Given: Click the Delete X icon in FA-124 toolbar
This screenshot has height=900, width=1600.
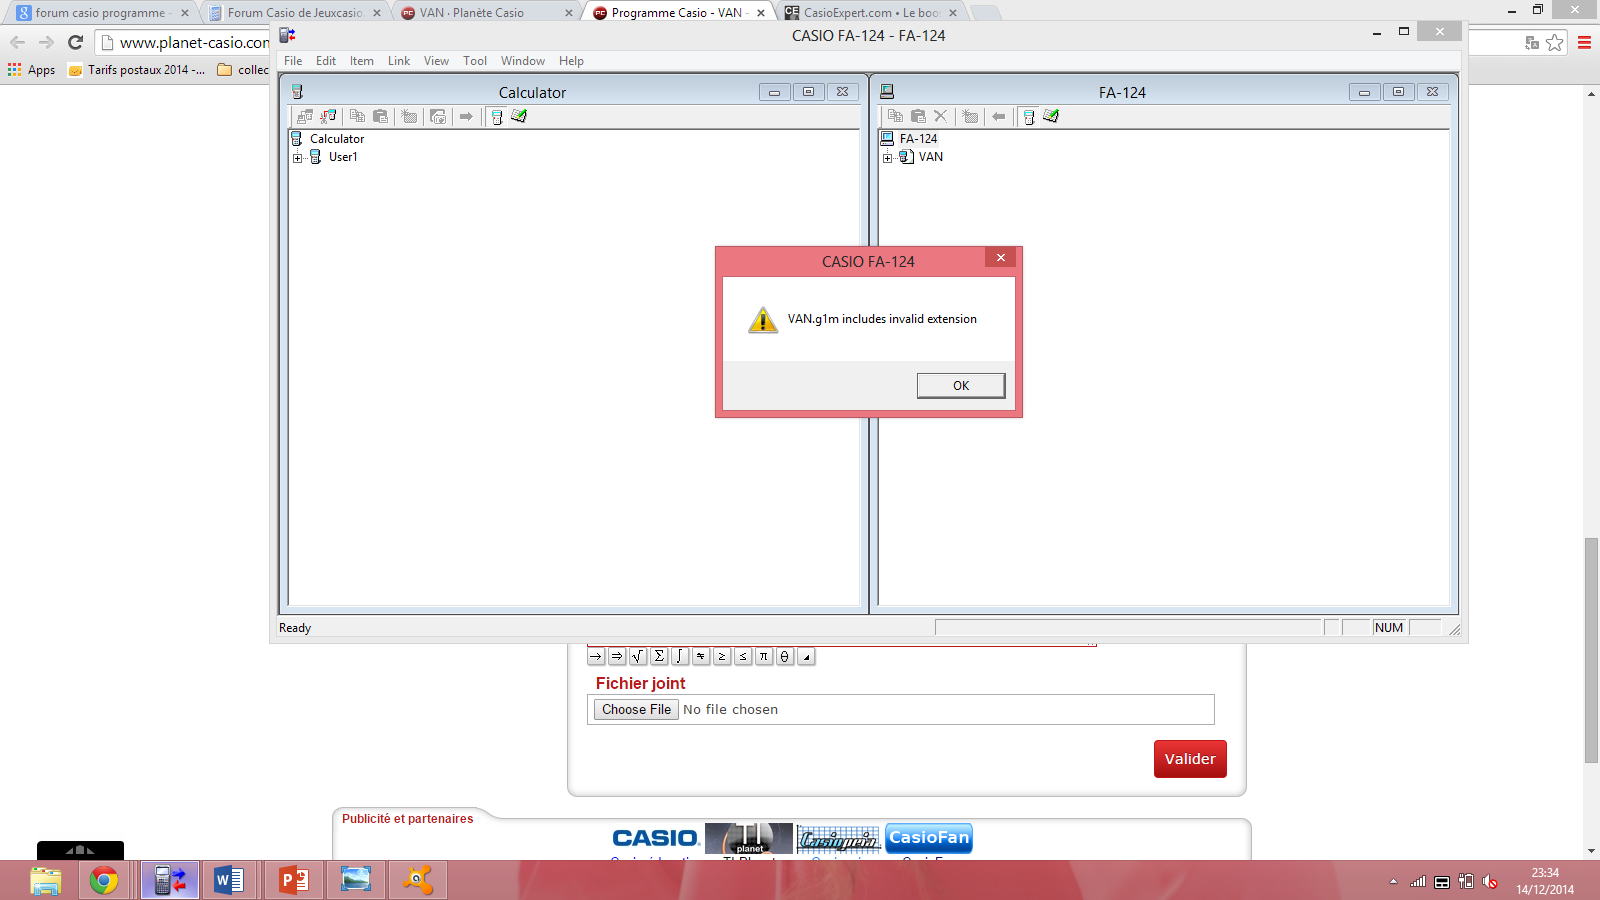Looking at the screenshot, I should point(940,117).
